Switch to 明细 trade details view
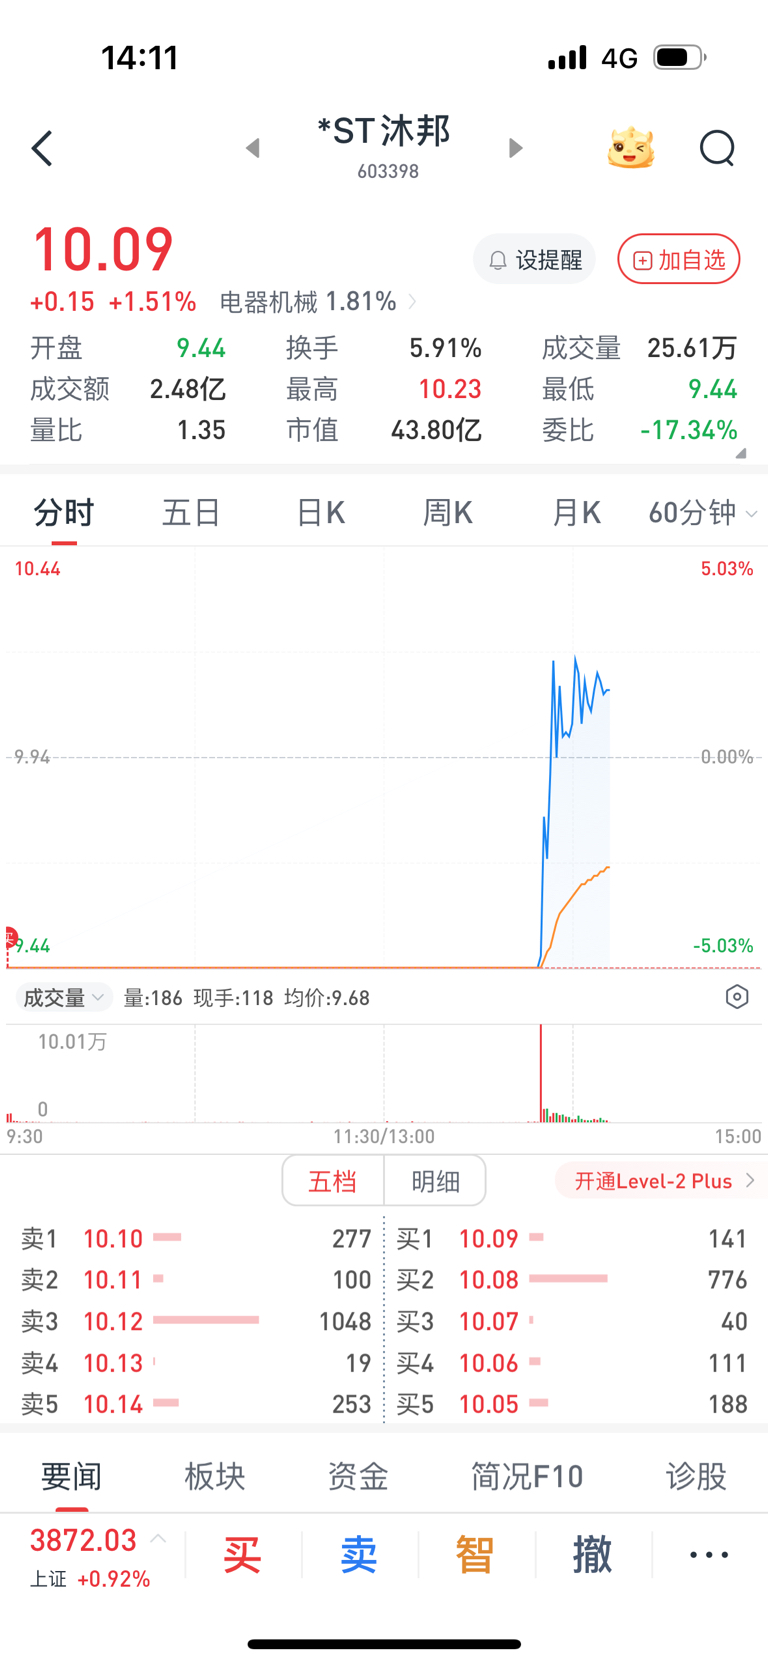The image size is (769, 1665). 435,1181
